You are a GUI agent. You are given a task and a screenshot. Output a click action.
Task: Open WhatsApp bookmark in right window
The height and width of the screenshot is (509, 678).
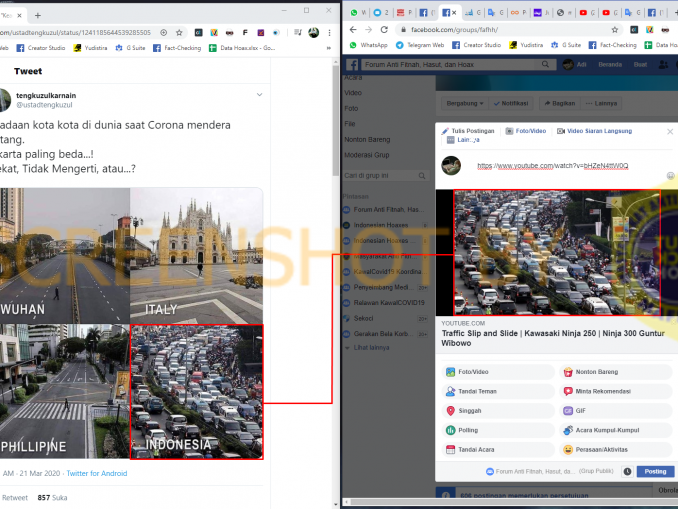click(x=368, y=45)
